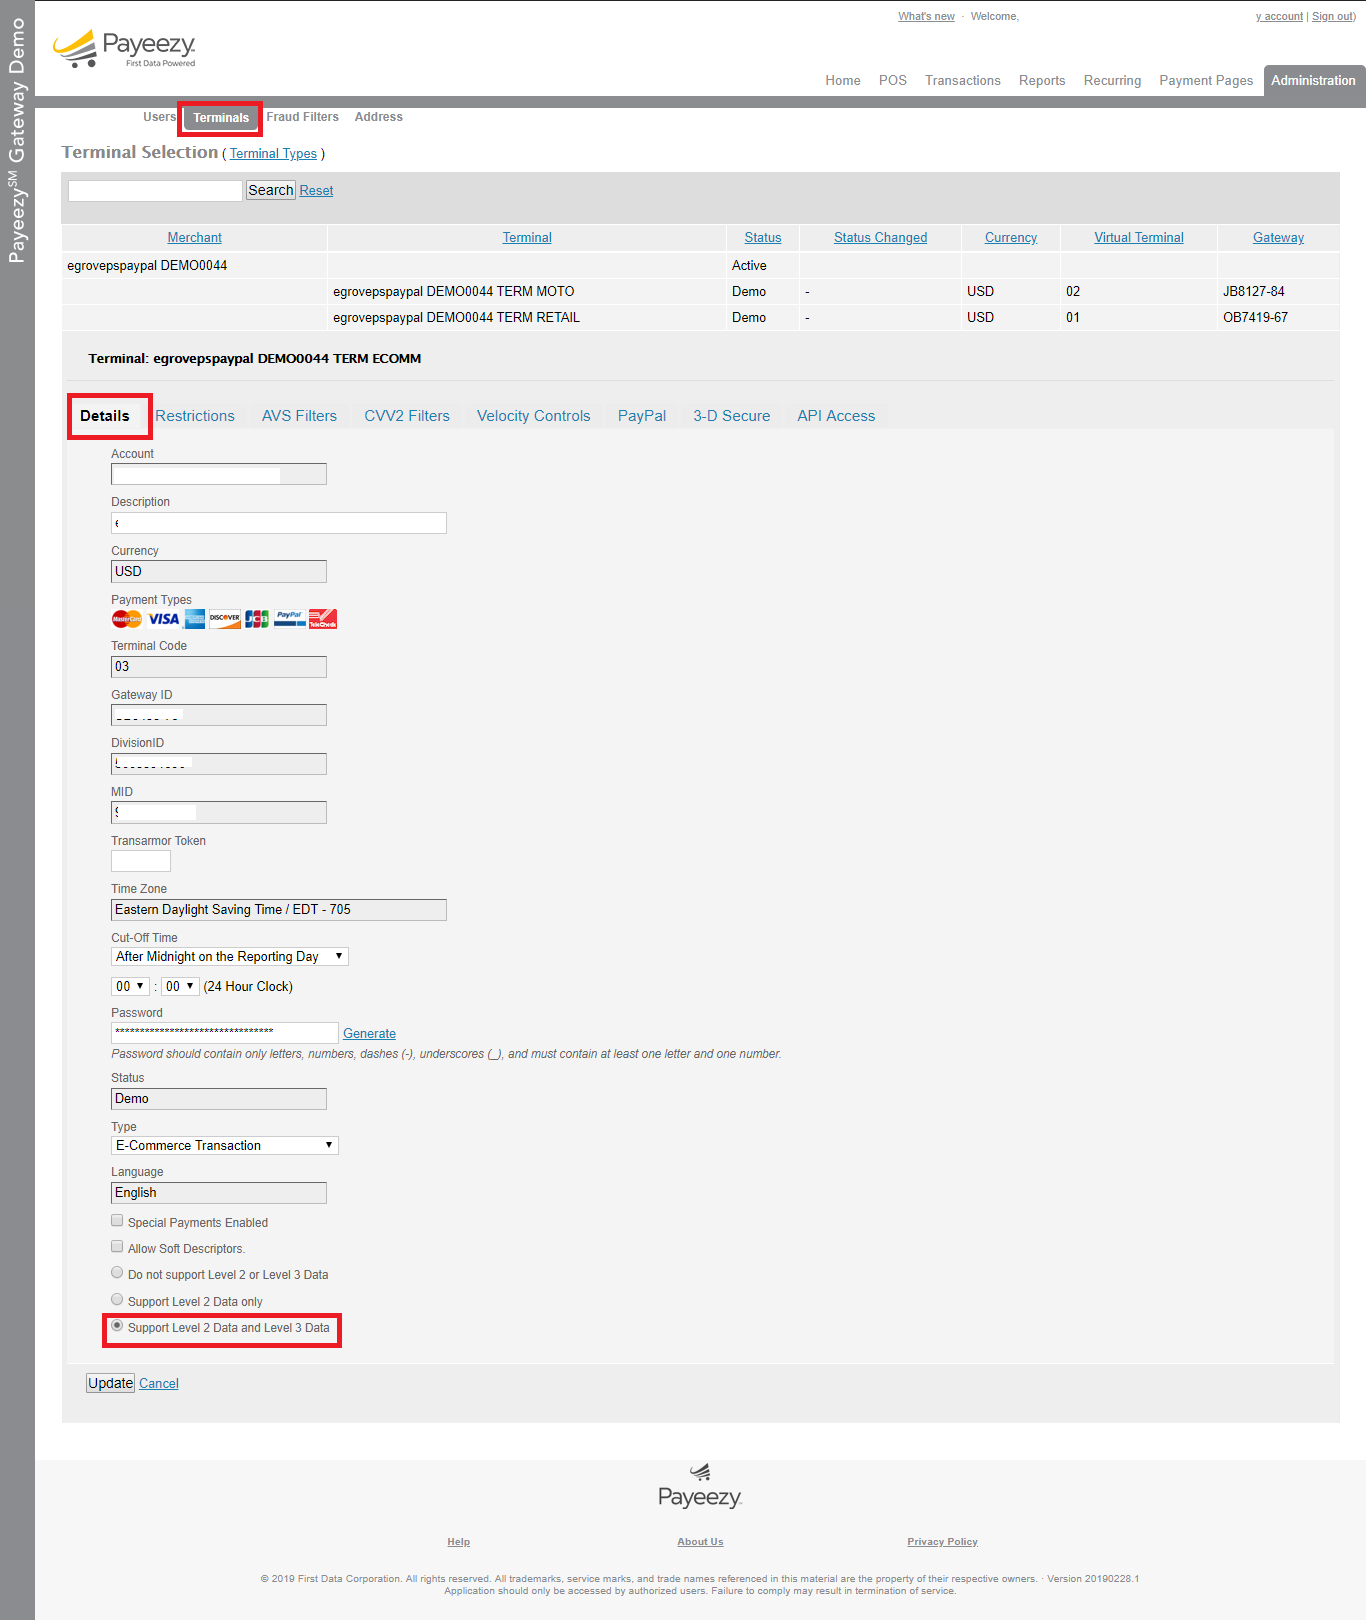Select the TERM MOTO terminal row
Image resolution: width=1366 pixels, height=1620 pixels.
[x=700, y=292]
